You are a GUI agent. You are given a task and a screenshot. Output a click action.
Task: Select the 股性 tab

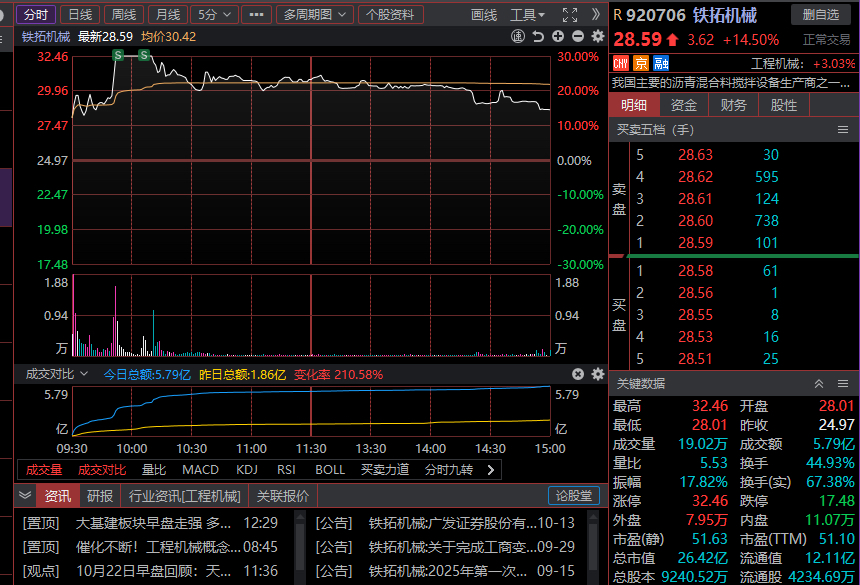point(784,105)
